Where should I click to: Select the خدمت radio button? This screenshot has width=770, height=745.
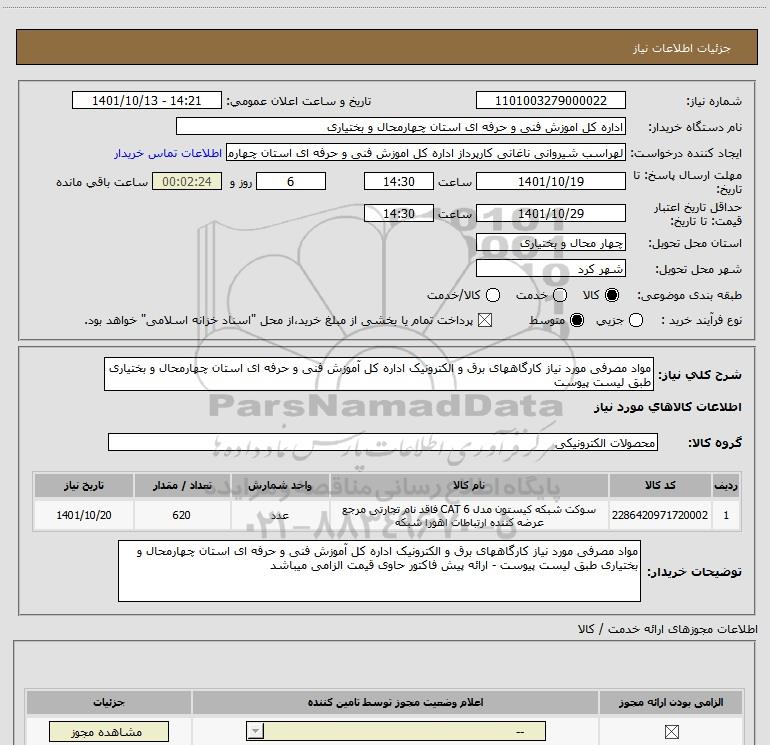coord(560,295)
